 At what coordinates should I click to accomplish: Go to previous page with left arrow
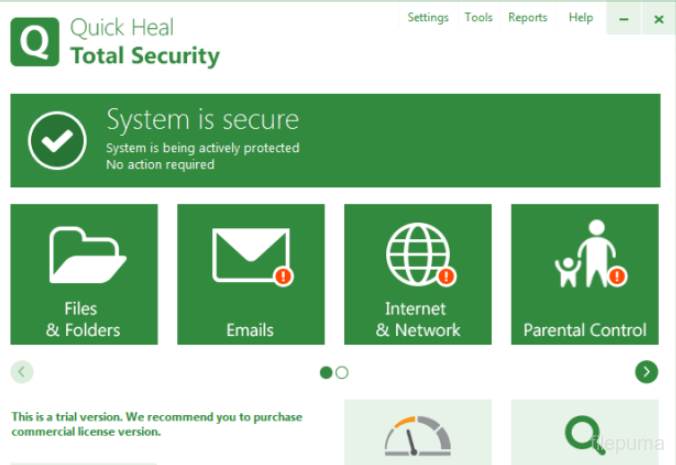pyautogui.click(x=22, y=372)
